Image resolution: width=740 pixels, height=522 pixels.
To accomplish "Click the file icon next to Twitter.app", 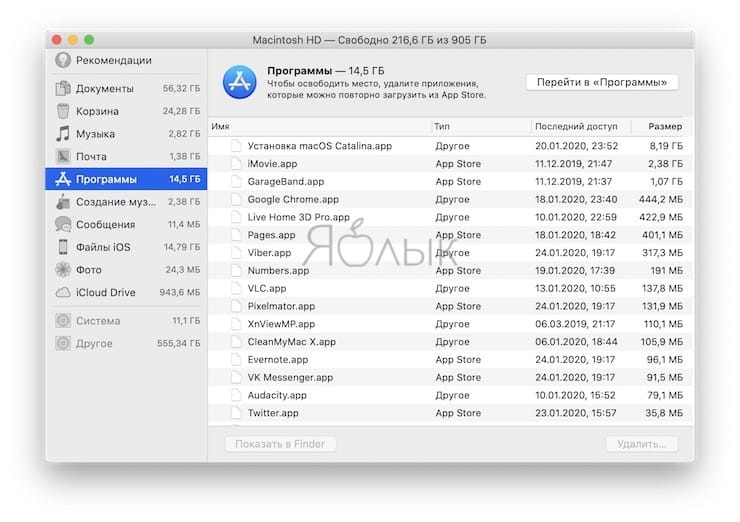I will (x=236, y=413).
